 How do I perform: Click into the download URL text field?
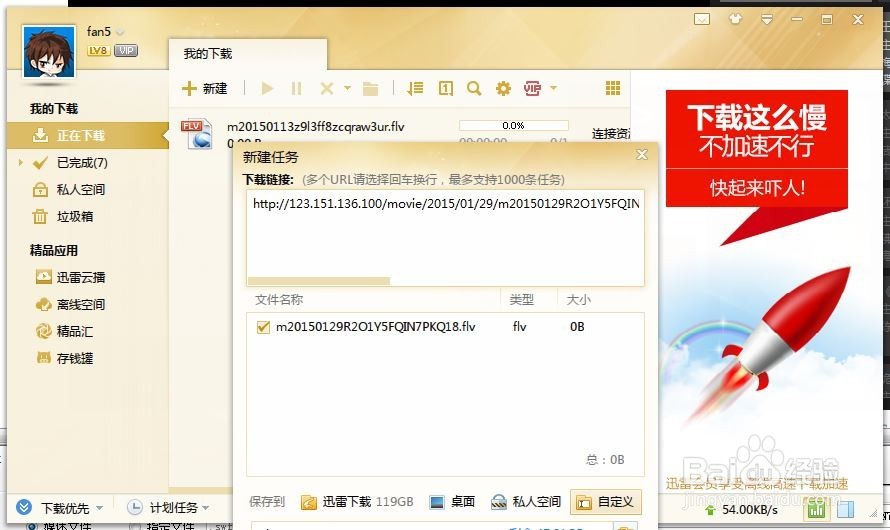(x=446, y=238)
